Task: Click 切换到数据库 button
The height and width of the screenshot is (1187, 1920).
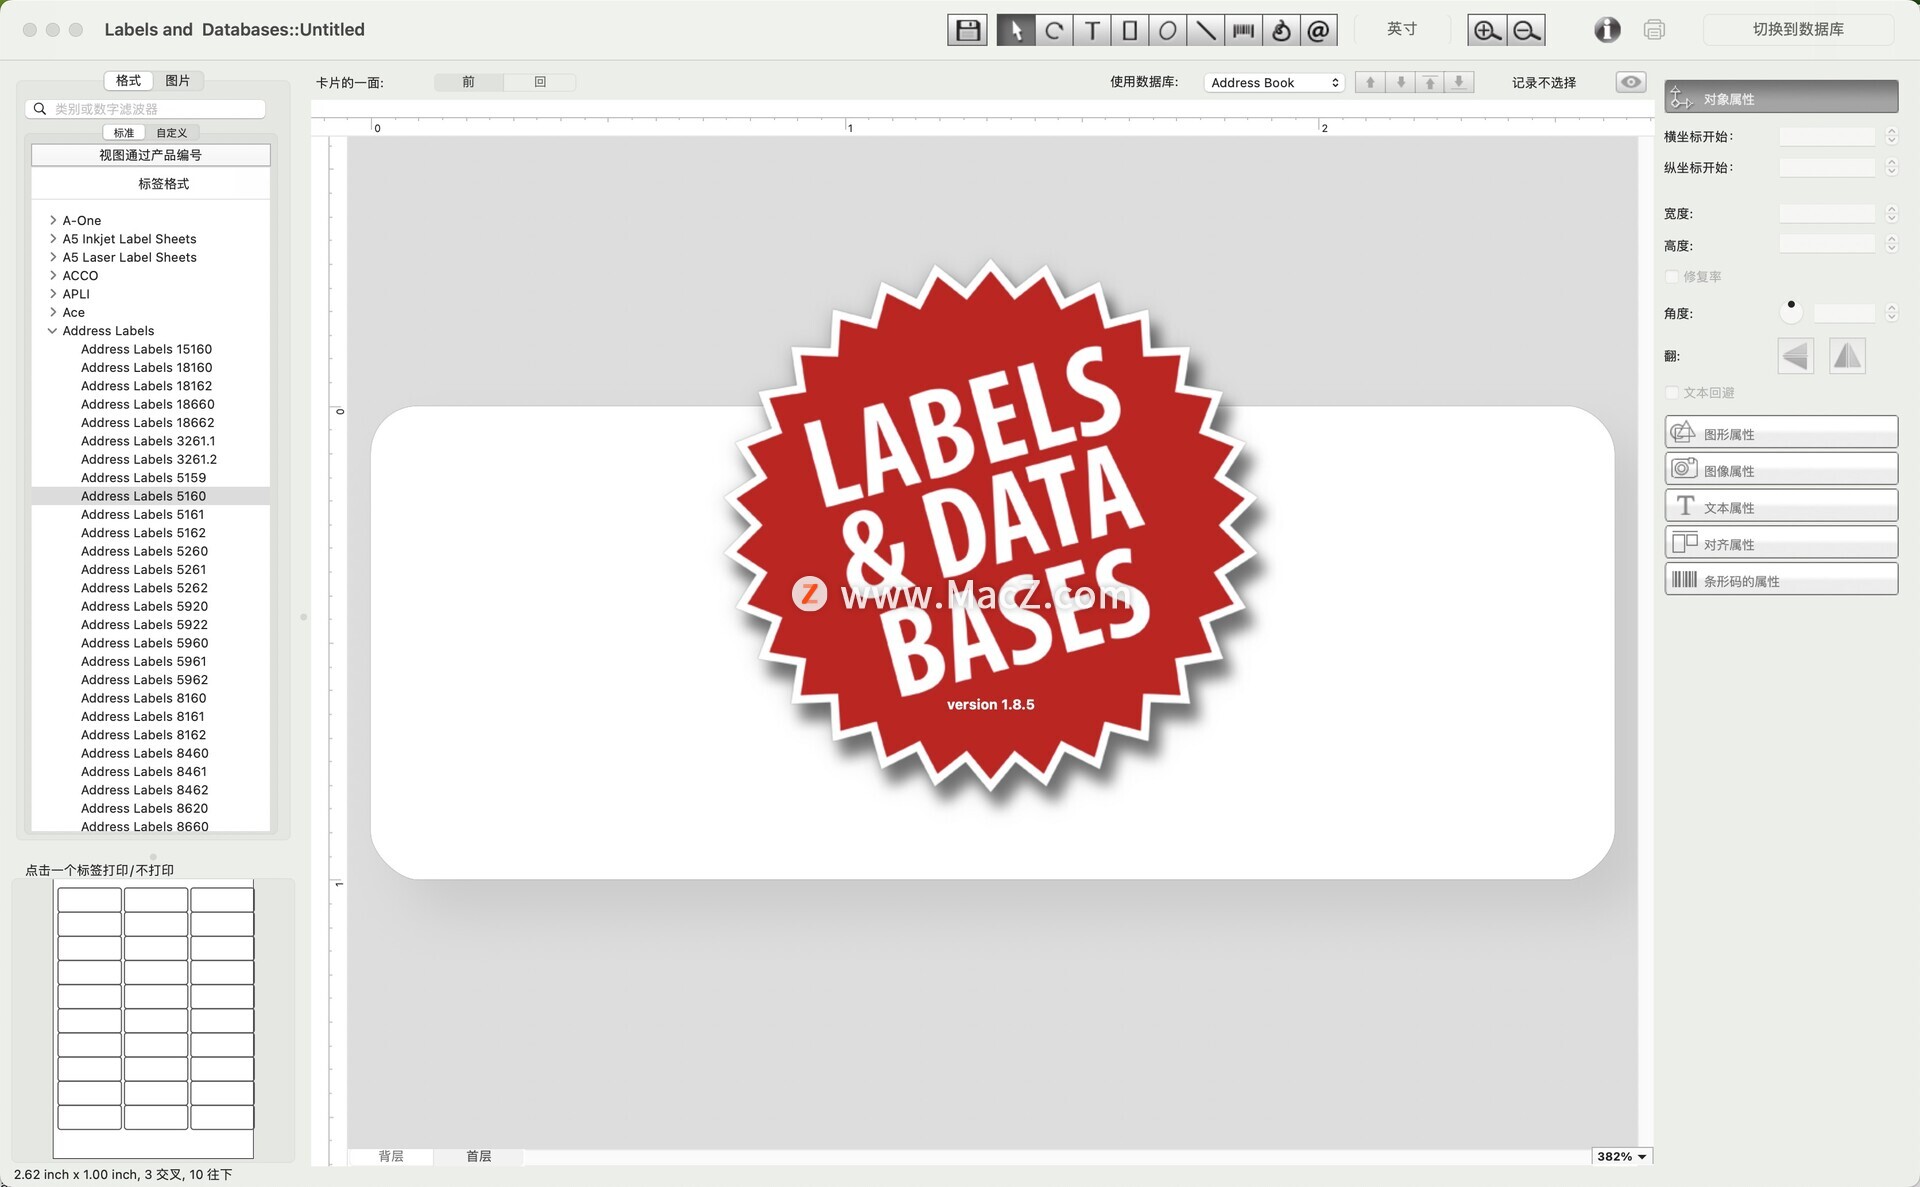Action: [x=1798, y=29]
